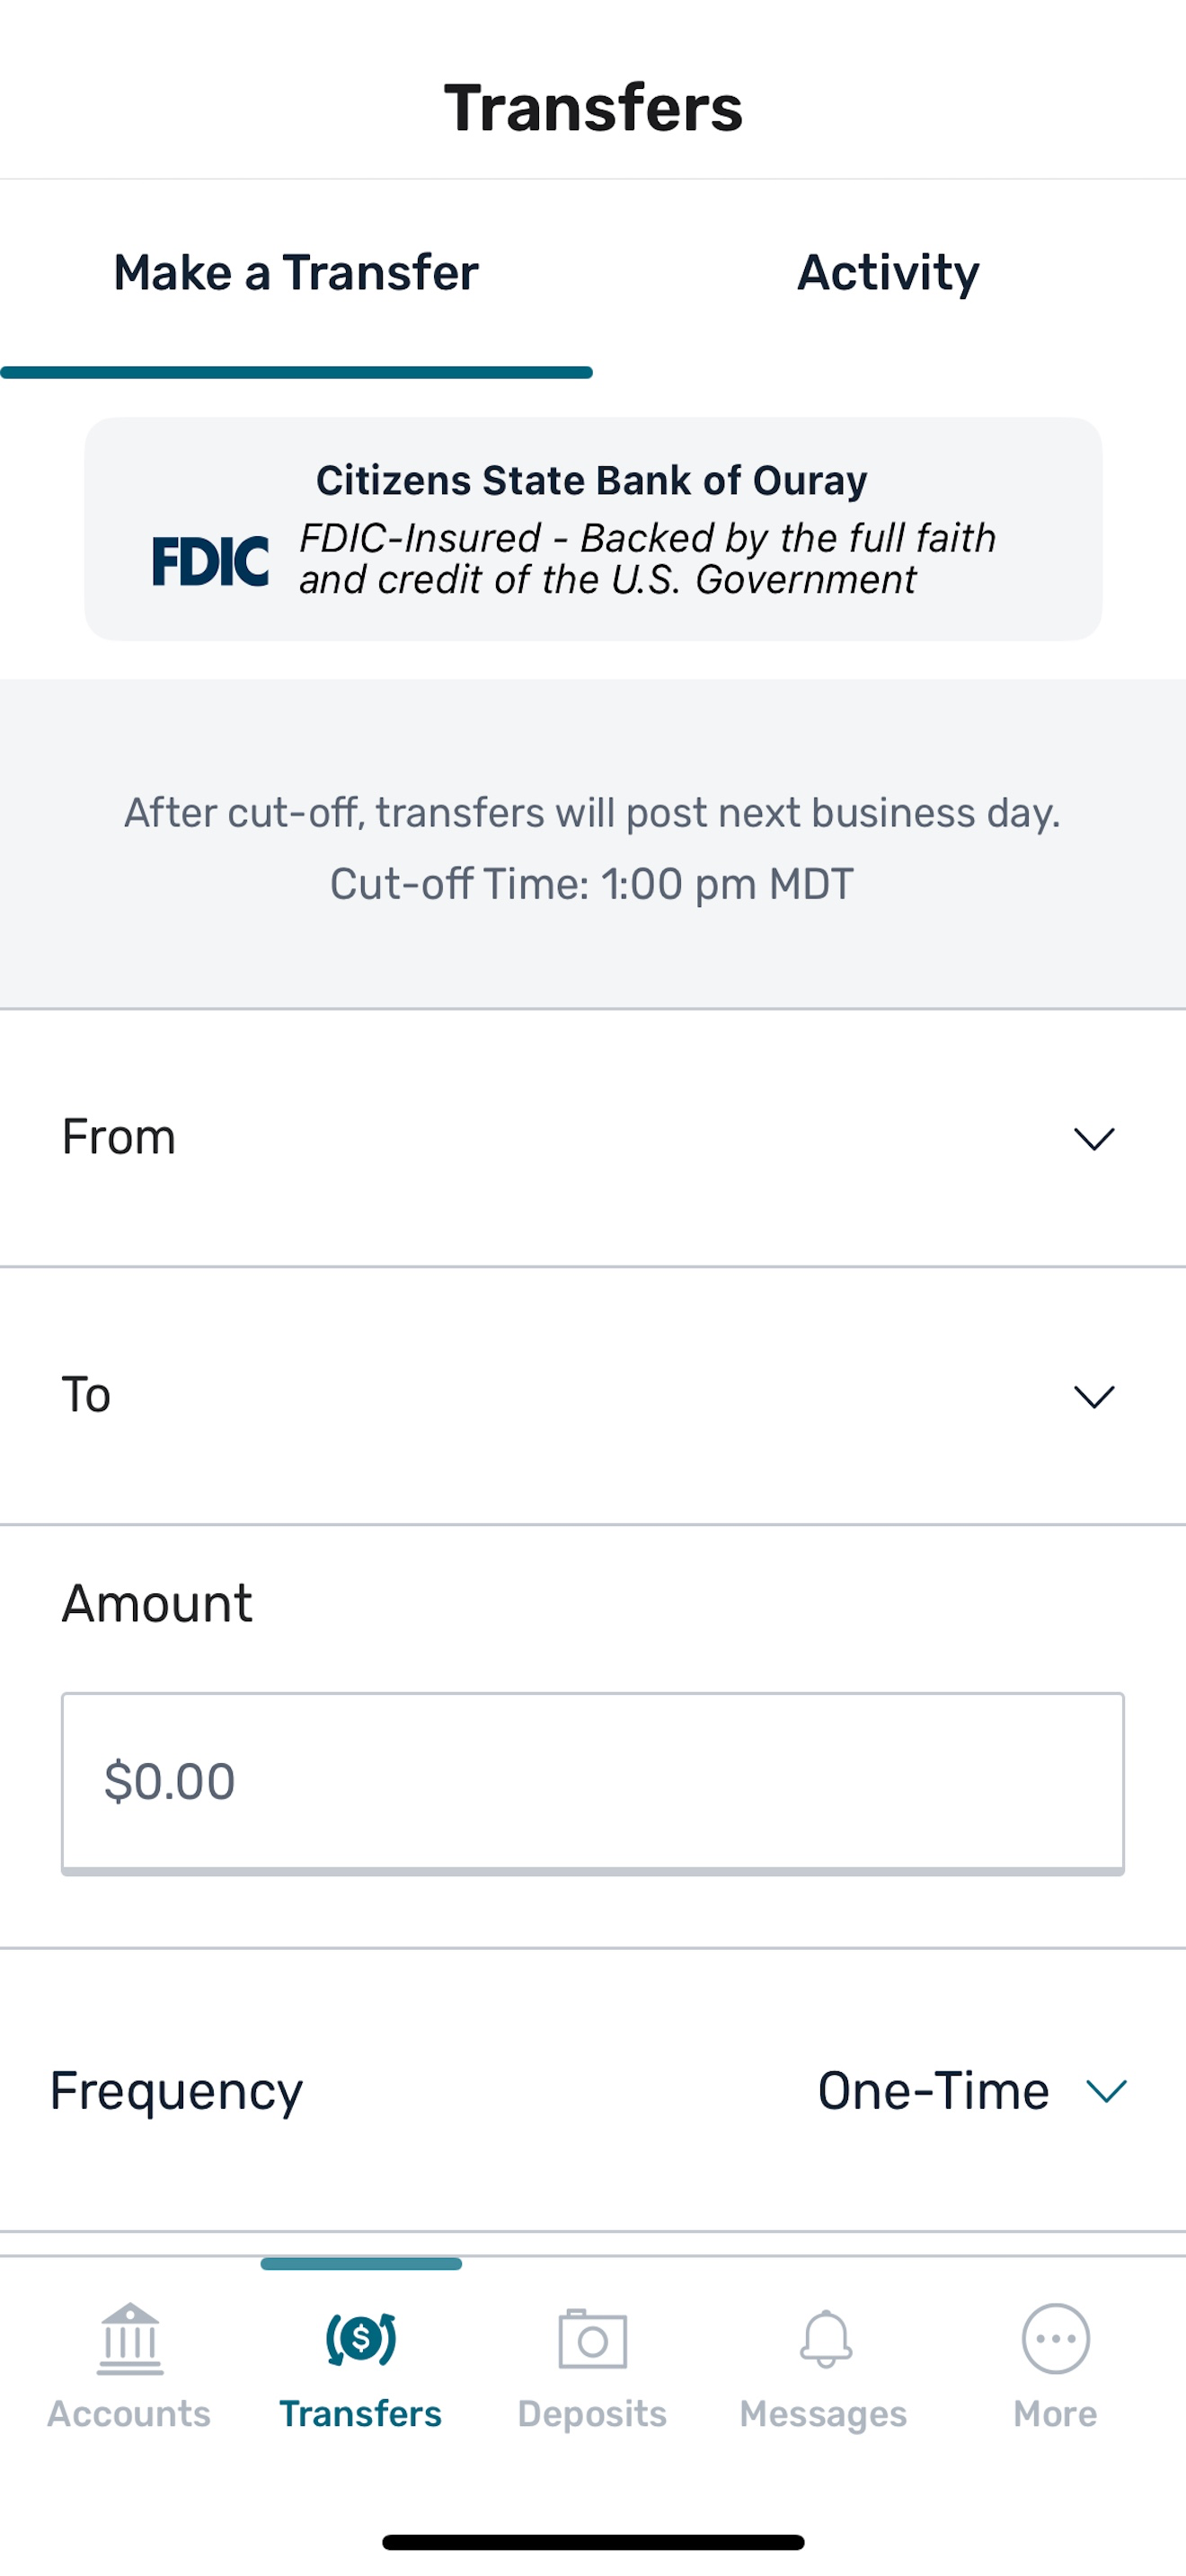Open the More ellipsis icon
Screen dimensions: 1186x2576
[x=1055, y=2338]
